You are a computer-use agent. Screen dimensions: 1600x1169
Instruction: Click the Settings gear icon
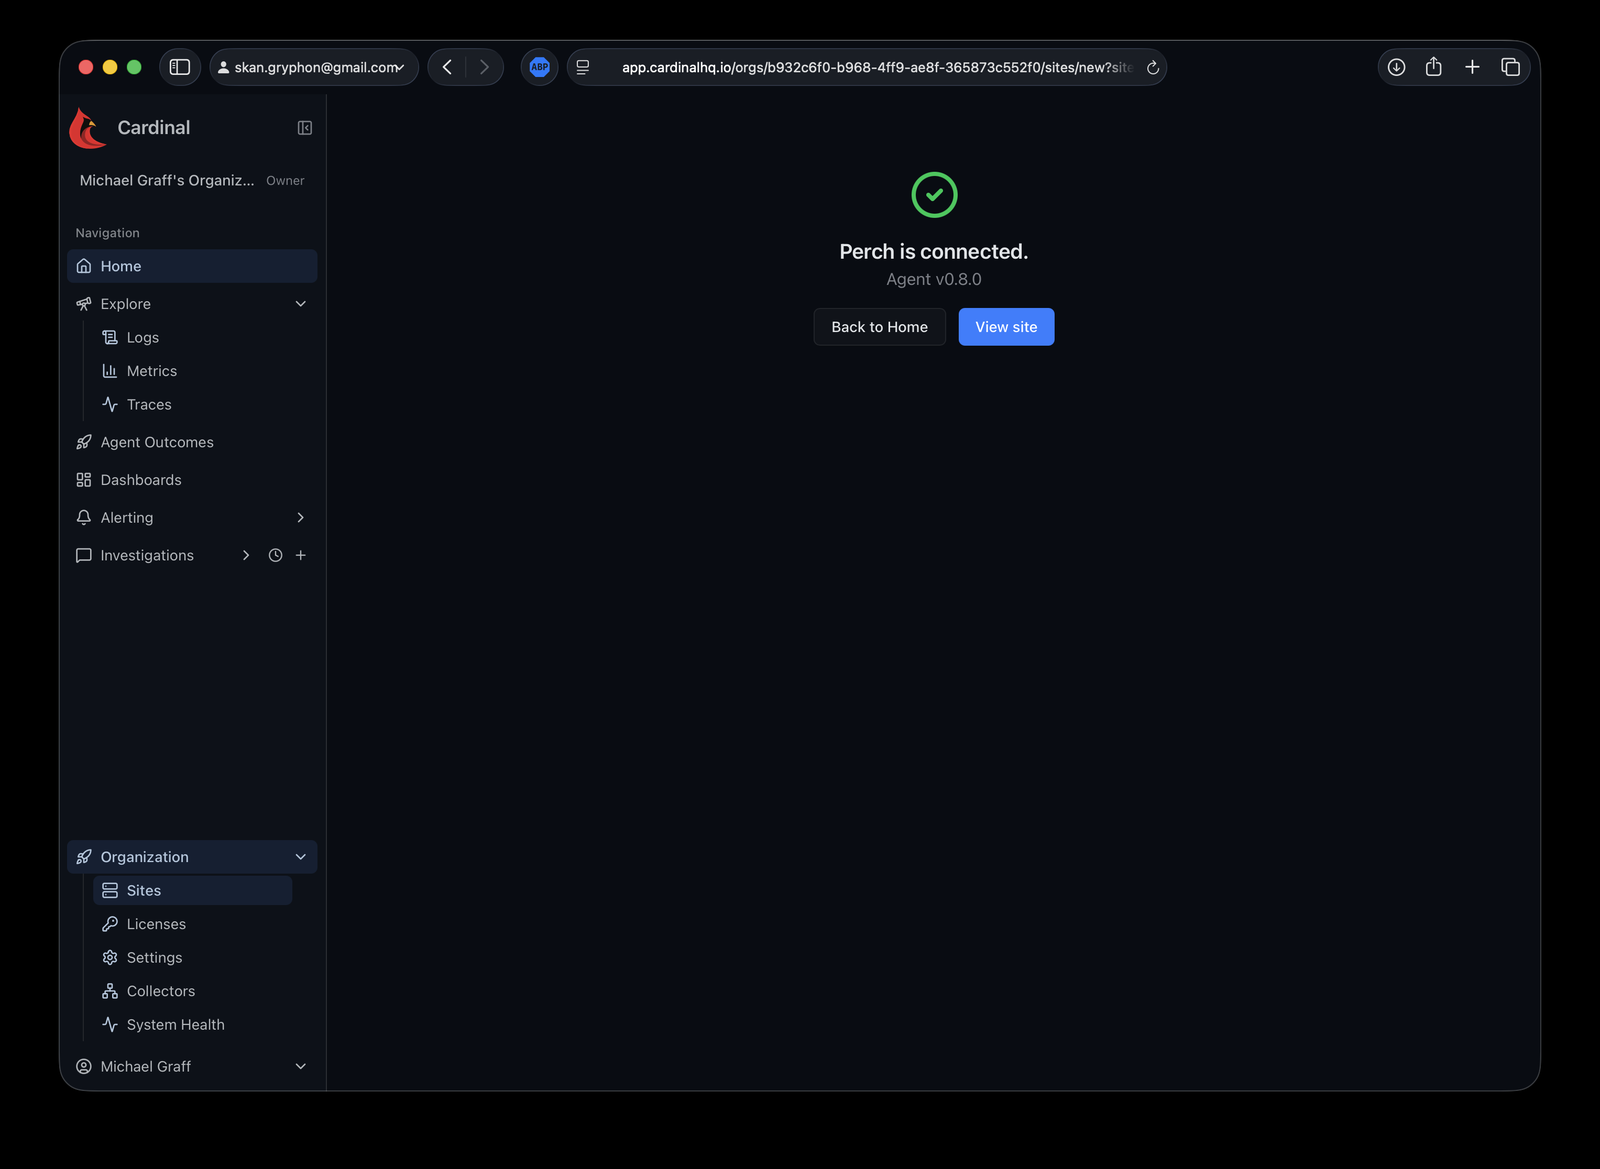point(110,957)
